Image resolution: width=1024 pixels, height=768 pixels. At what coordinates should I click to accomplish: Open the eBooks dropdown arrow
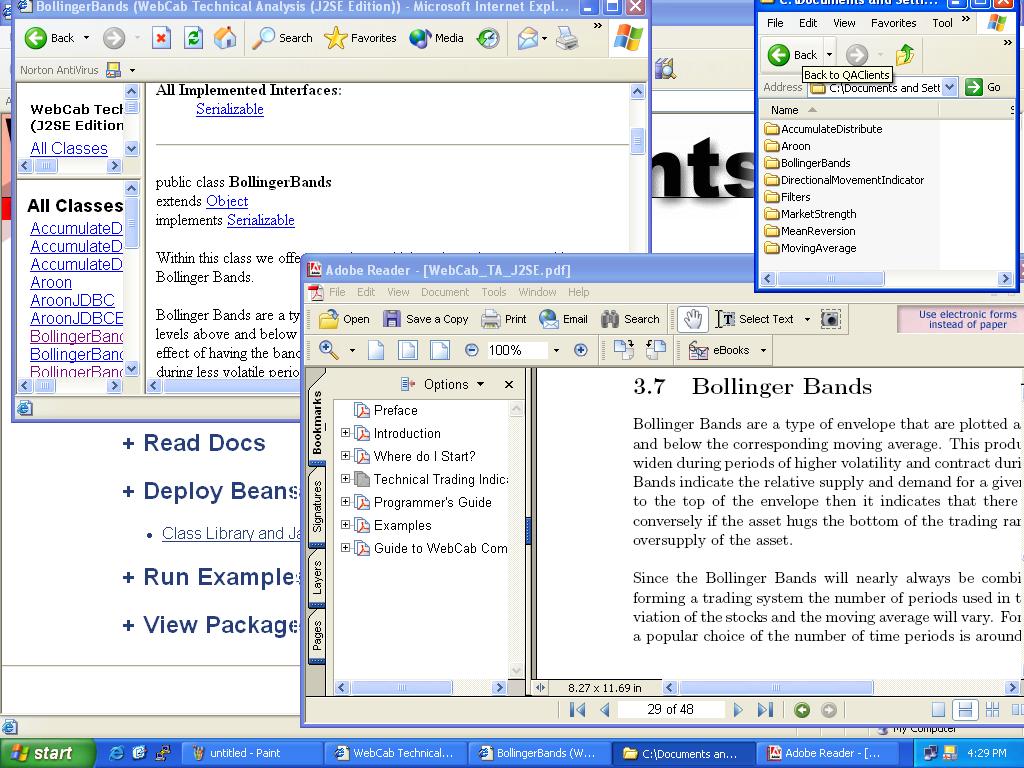tap(763, 350)
